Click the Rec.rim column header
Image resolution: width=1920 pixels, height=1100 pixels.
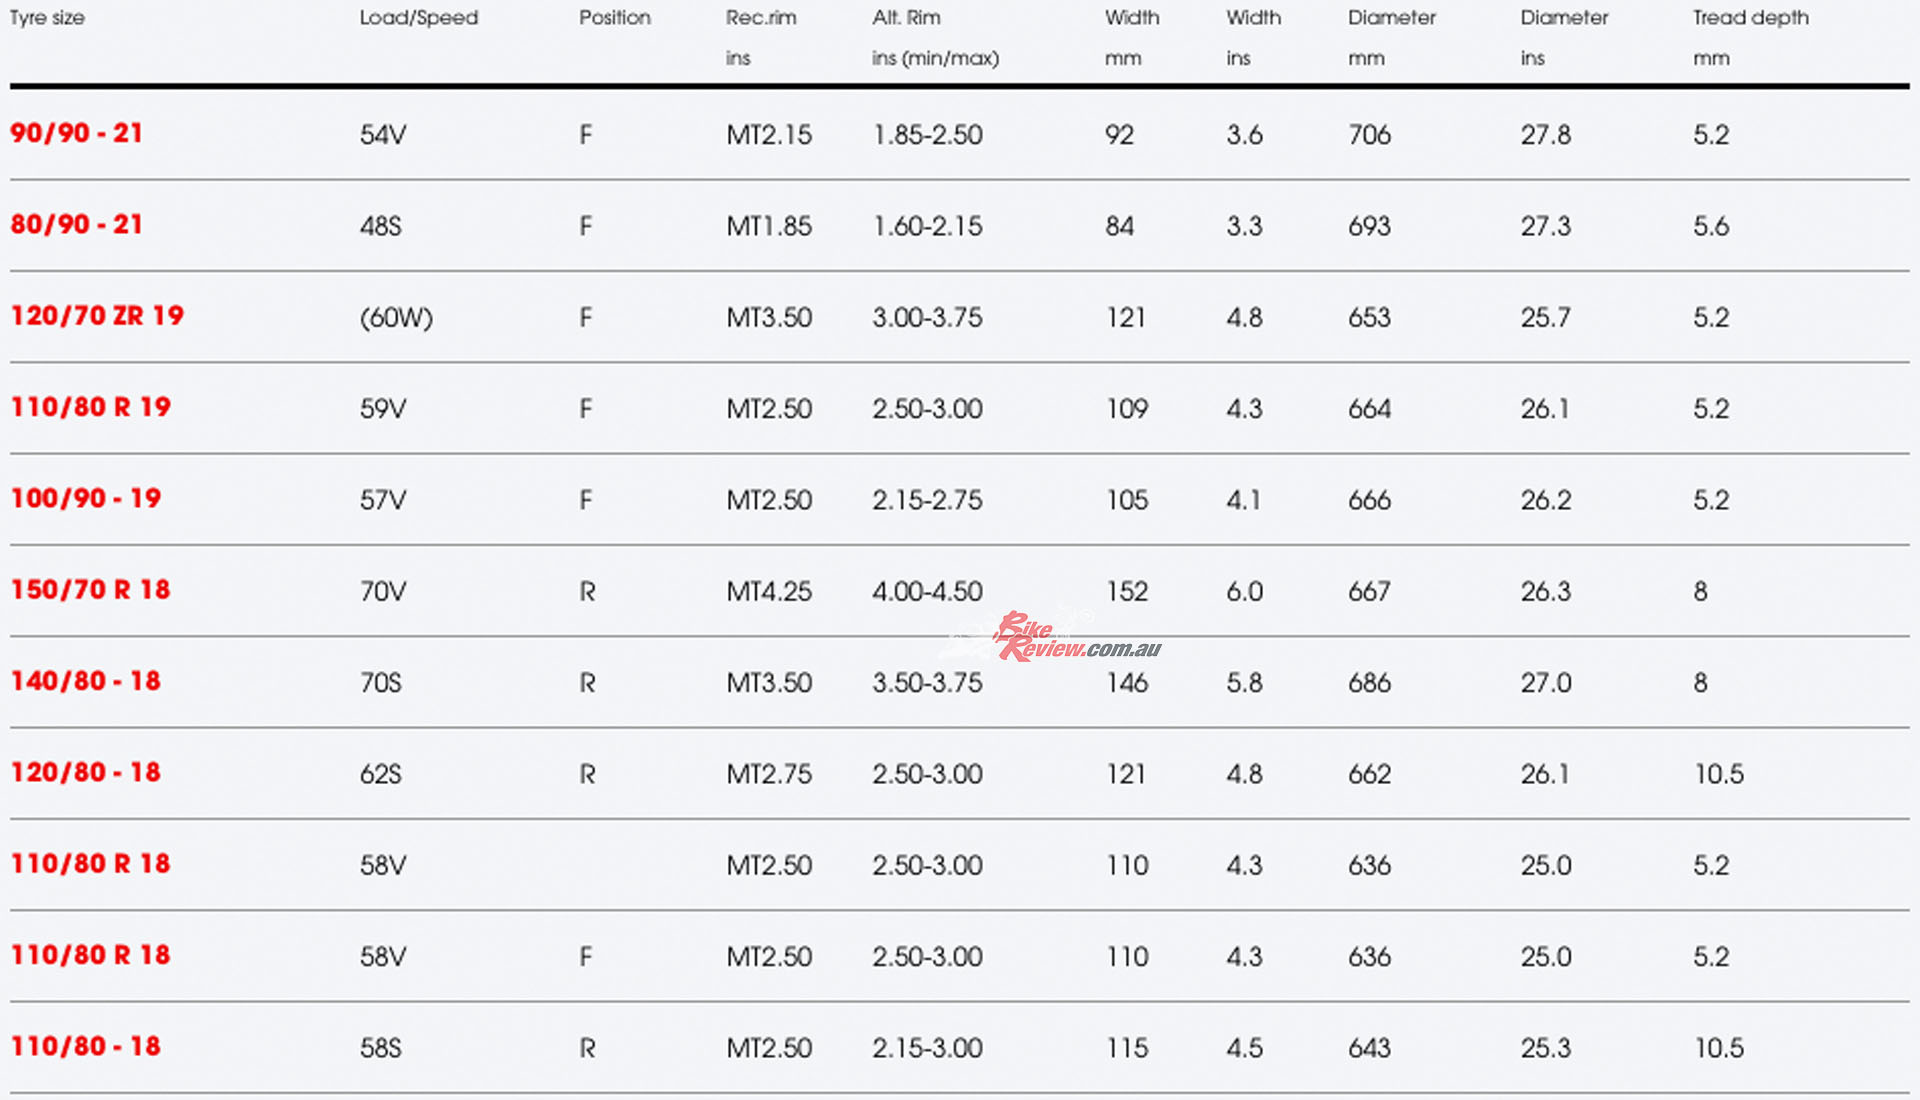click(760, 18)
